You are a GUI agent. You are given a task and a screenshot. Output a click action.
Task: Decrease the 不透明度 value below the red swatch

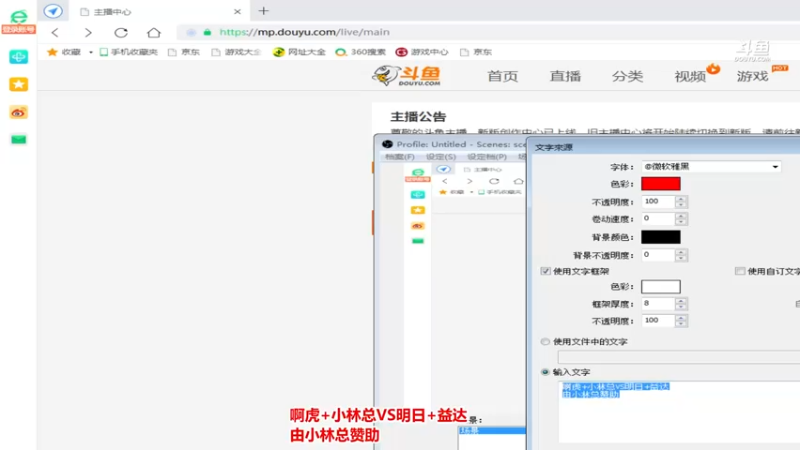point(681,205)
